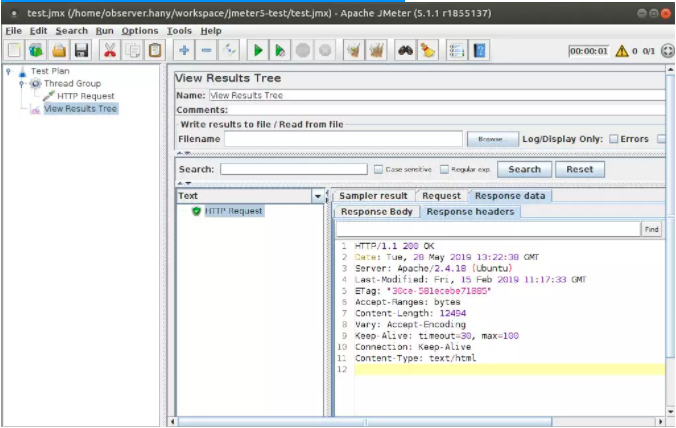The height and width of the screenshot is (428, 676).
Task: Click the Paste clipboard icon
Action: tap(155, 50)
